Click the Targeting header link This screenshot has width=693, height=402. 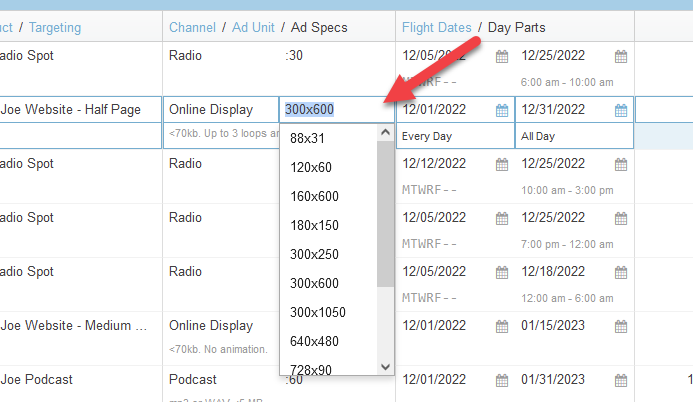click(55, 27)
